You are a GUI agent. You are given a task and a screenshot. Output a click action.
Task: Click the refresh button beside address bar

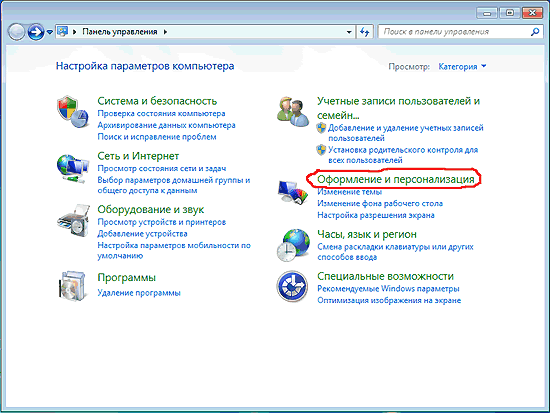click(x=365, y=32)
